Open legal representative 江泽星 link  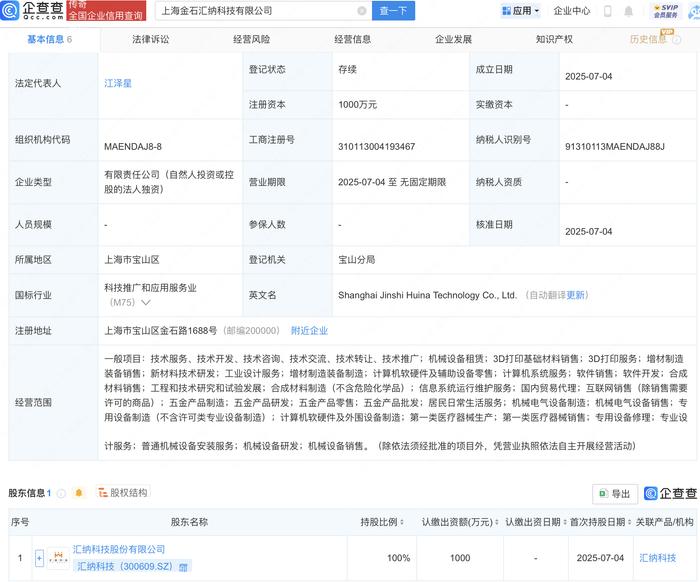(x=118, y=83)
